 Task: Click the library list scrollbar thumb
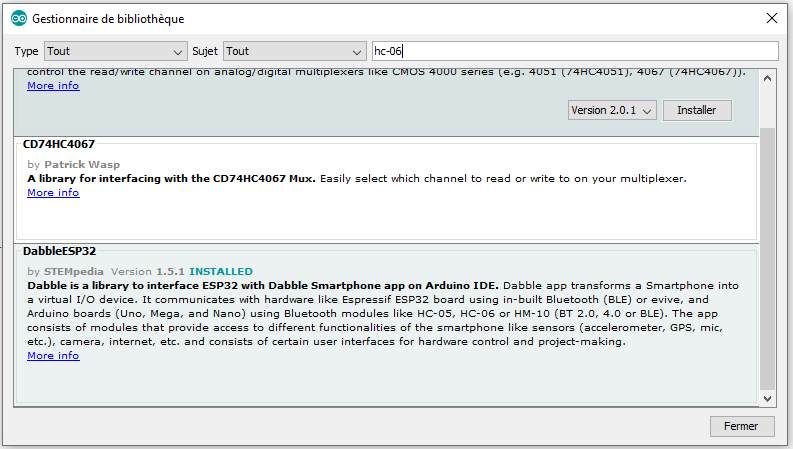point(767,255)
